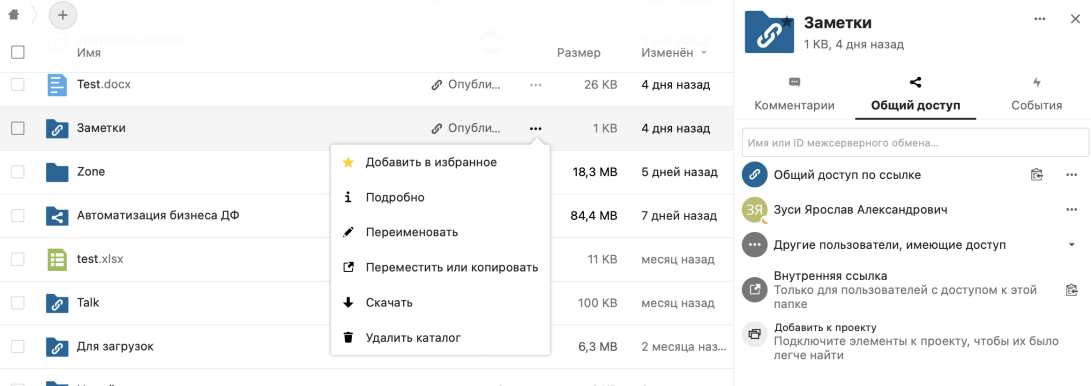Tick the checkbox for Для загрузок

(x=18, y=346)
